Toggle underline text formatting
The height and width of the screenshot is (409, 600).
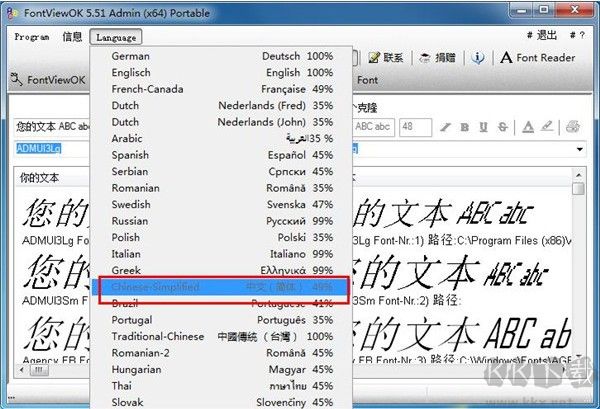pos(482,127)
